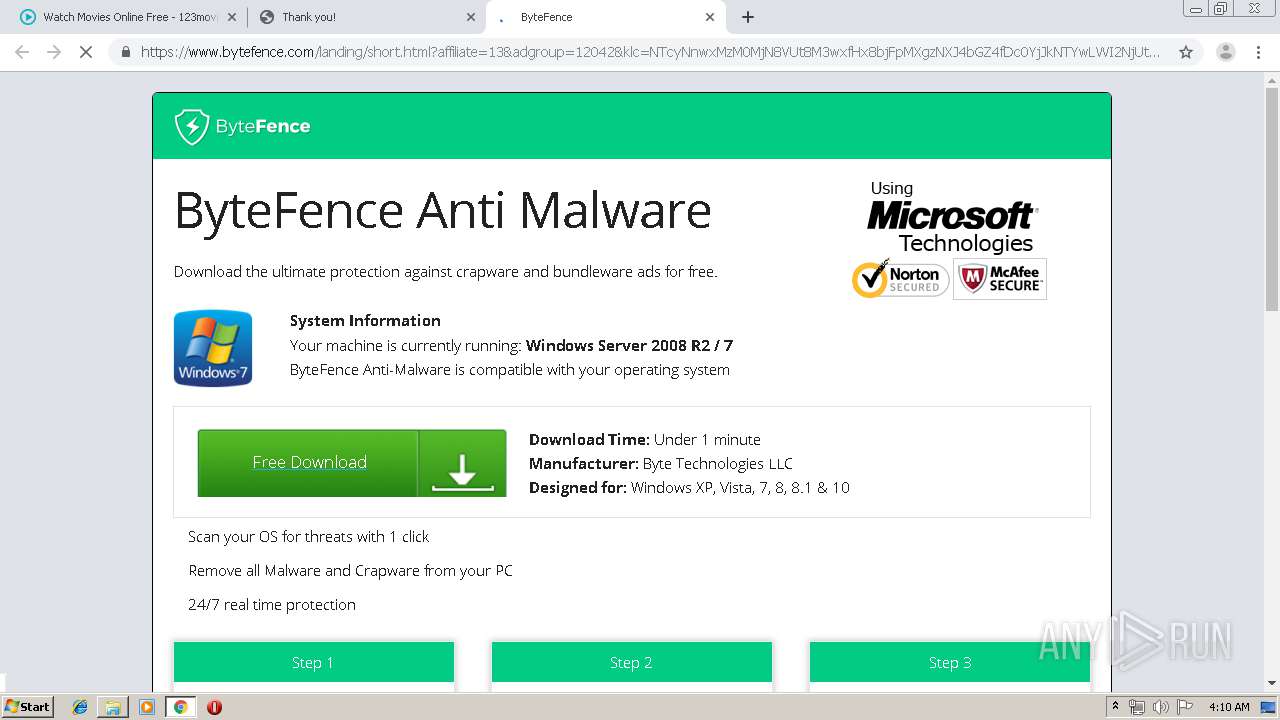Click 'Windows Server 2008 R2 / 7' text
Image resolution: width=1280 pixels, height=720 pixels.
[x=629, y=346]
